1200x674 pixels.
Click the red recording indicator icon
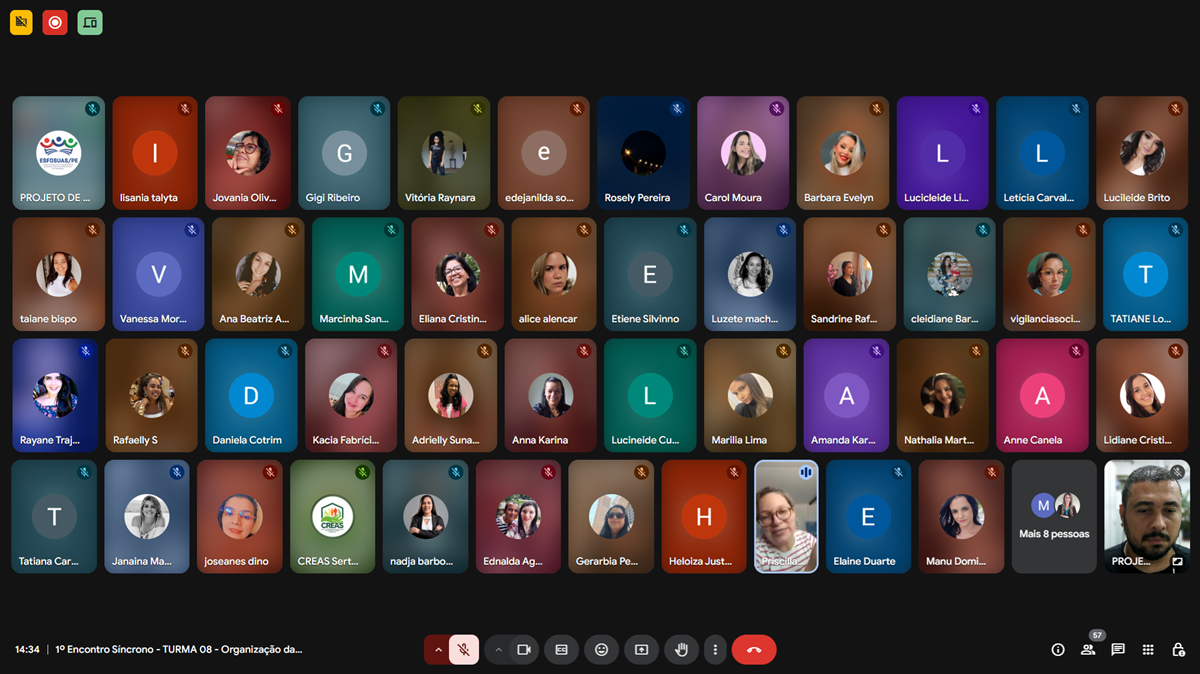55,22
